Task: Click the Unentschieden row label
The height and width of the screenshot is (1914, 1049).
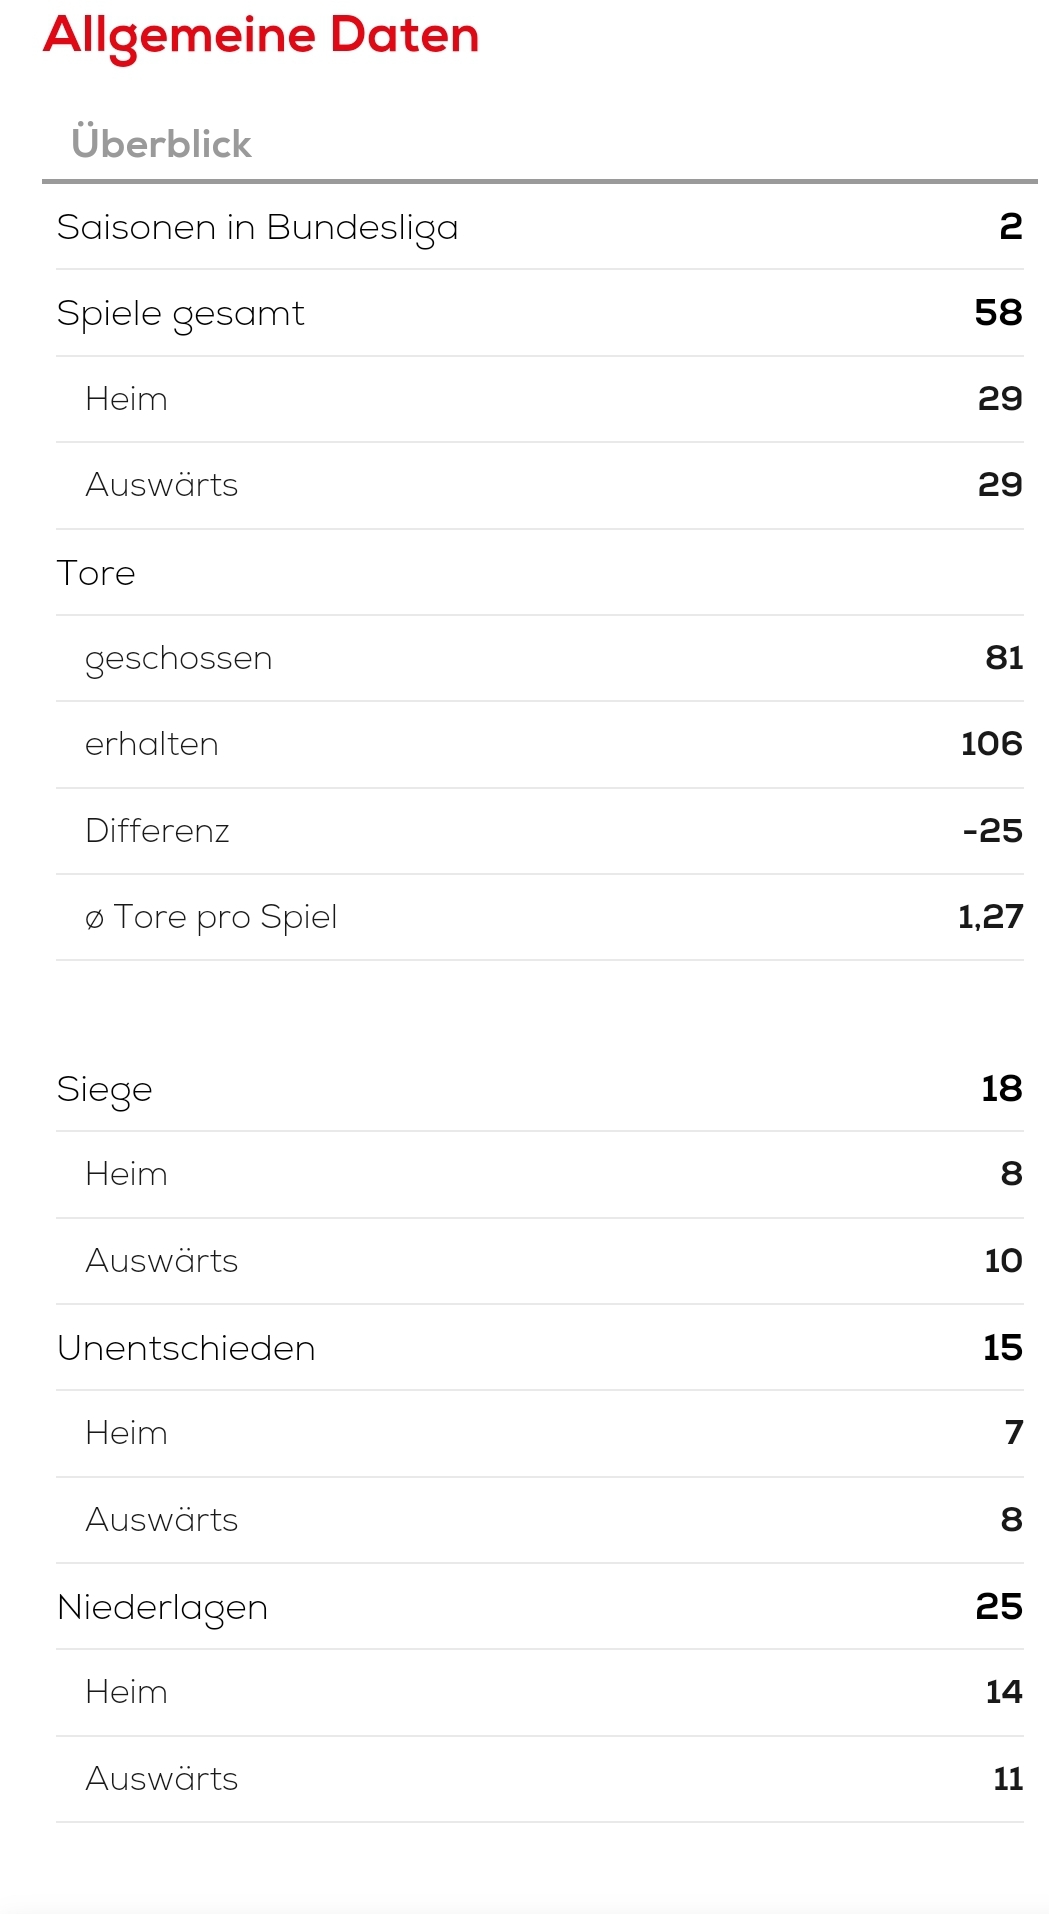Action: pyautogui.click(x=186, y=1348)
